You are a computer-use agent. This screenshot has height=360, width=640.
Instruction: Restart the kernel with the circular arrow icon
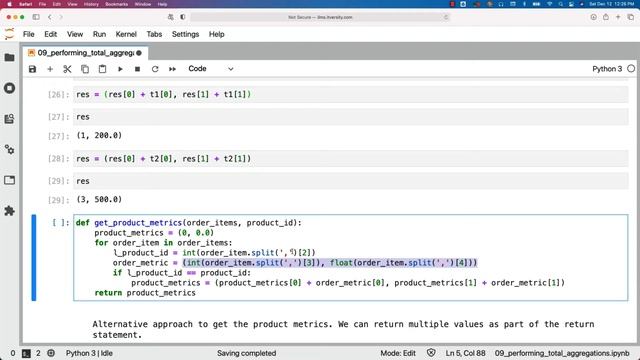click(155, 69)
